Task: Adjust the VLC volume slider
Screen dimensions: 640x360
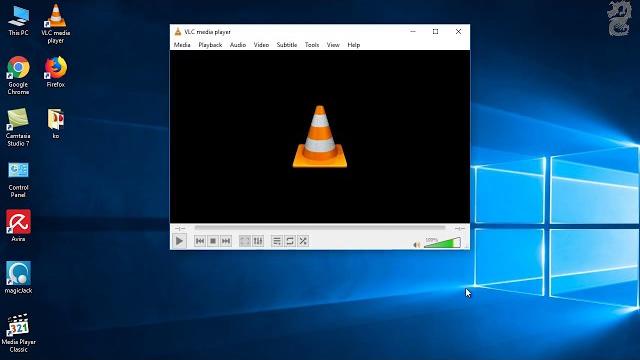Action: coord(442,243)
